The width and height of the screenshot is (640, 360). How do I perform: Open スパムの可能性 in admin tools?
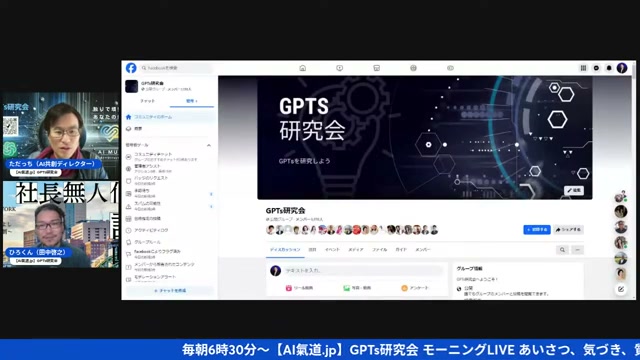click(169, 206)
